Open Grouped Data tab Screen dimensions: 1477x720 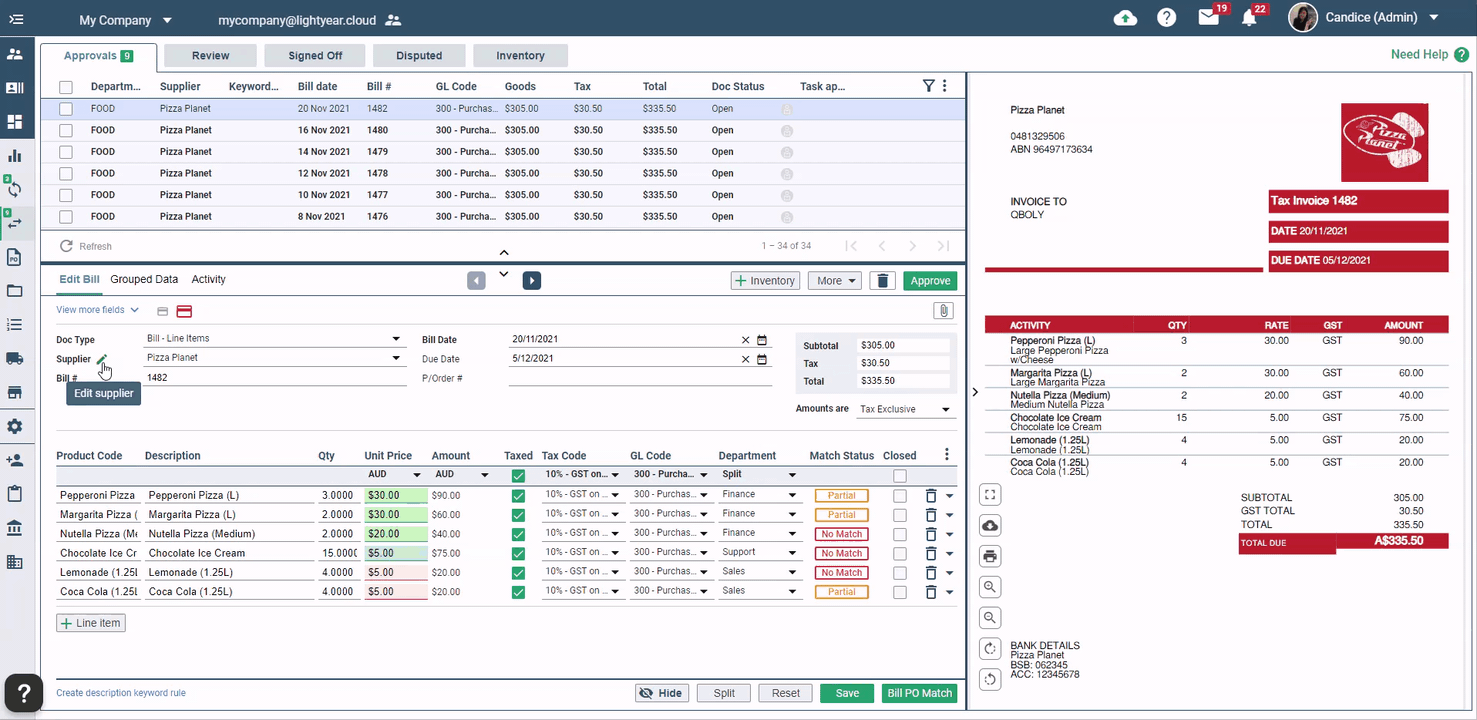(144, 279)
